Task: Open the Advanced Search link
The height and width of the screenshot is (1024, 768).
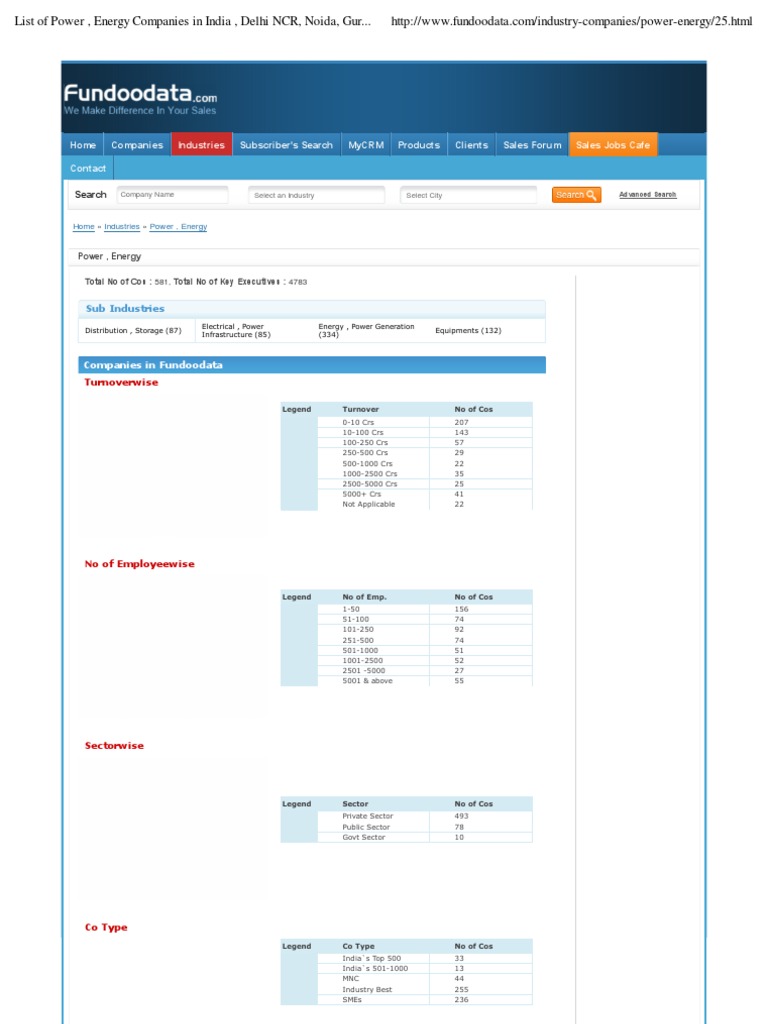Action: pos(648,195)
